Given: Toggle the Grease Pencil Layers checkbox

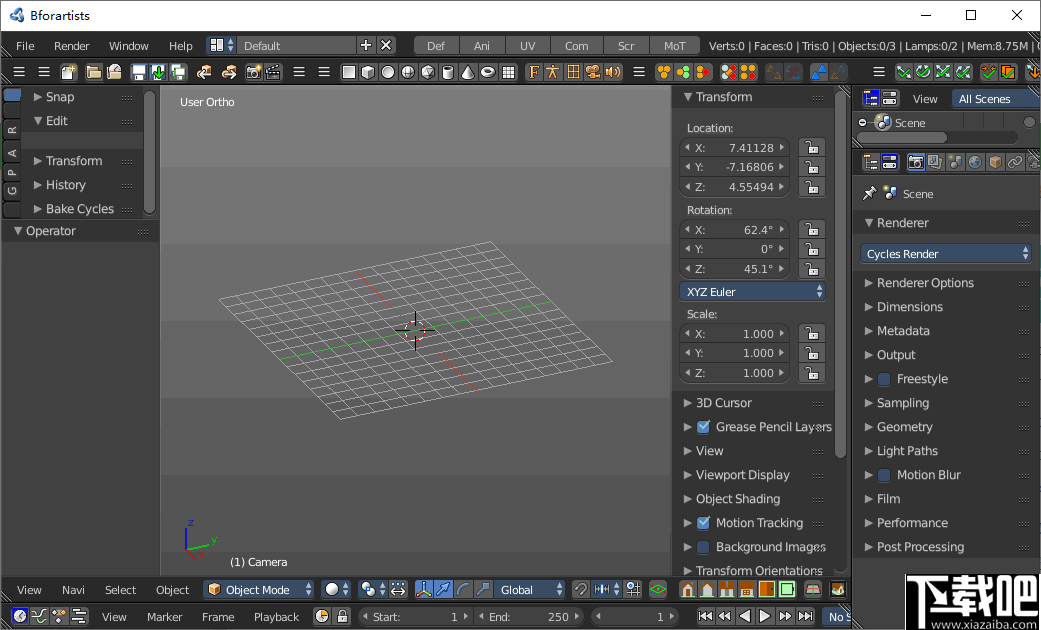Looking at the screenshot, I should 705,427.
